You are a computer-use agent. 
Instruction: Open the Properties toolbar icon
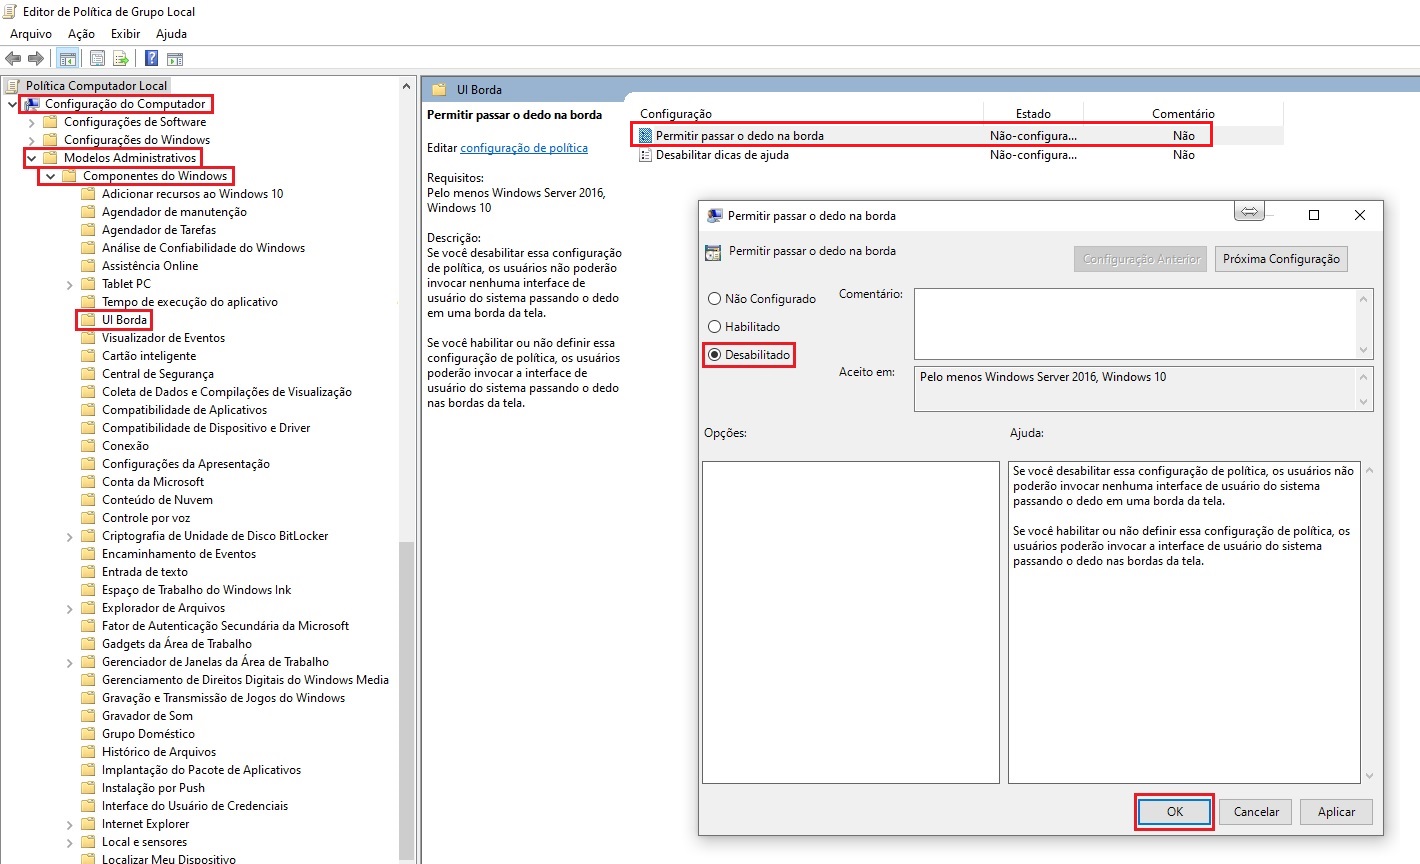pyautogui.click(x=97, y=58)
